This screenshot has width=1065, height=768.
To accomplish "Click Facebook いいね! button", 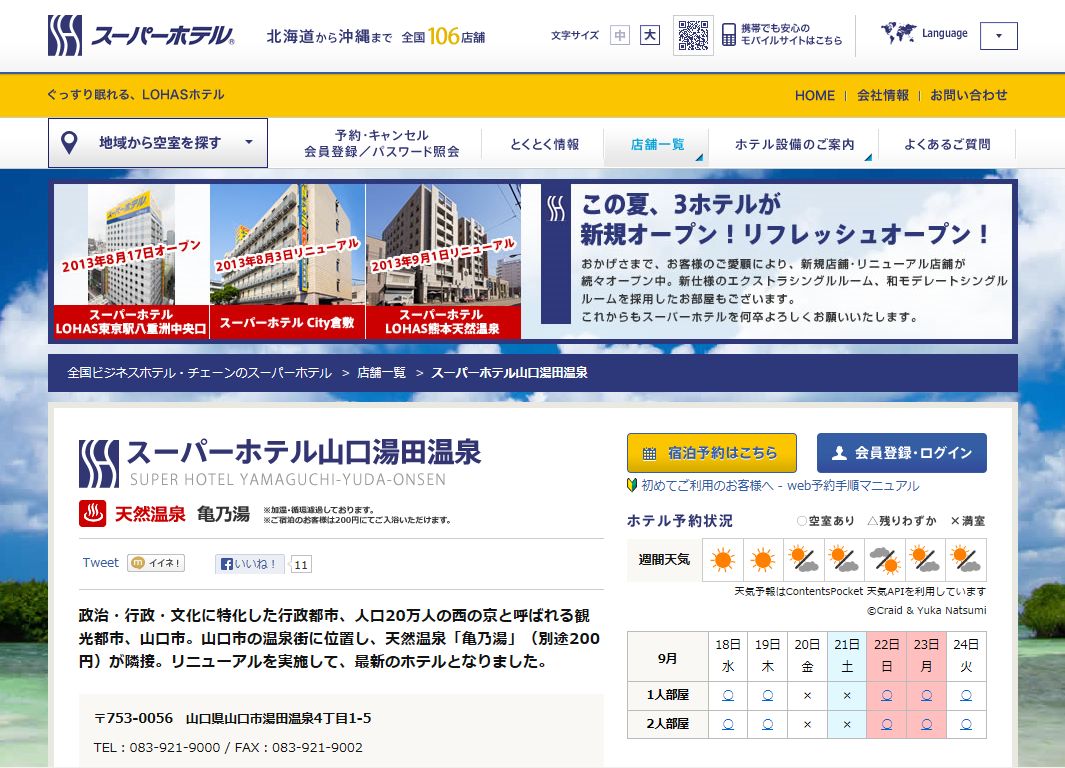I will coord(249,564).
